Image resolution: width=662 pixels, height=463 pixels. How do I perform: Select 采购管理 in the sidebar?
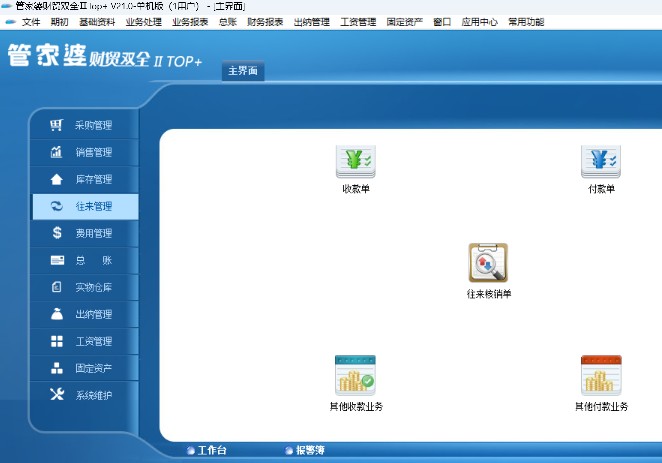(85, 125)
